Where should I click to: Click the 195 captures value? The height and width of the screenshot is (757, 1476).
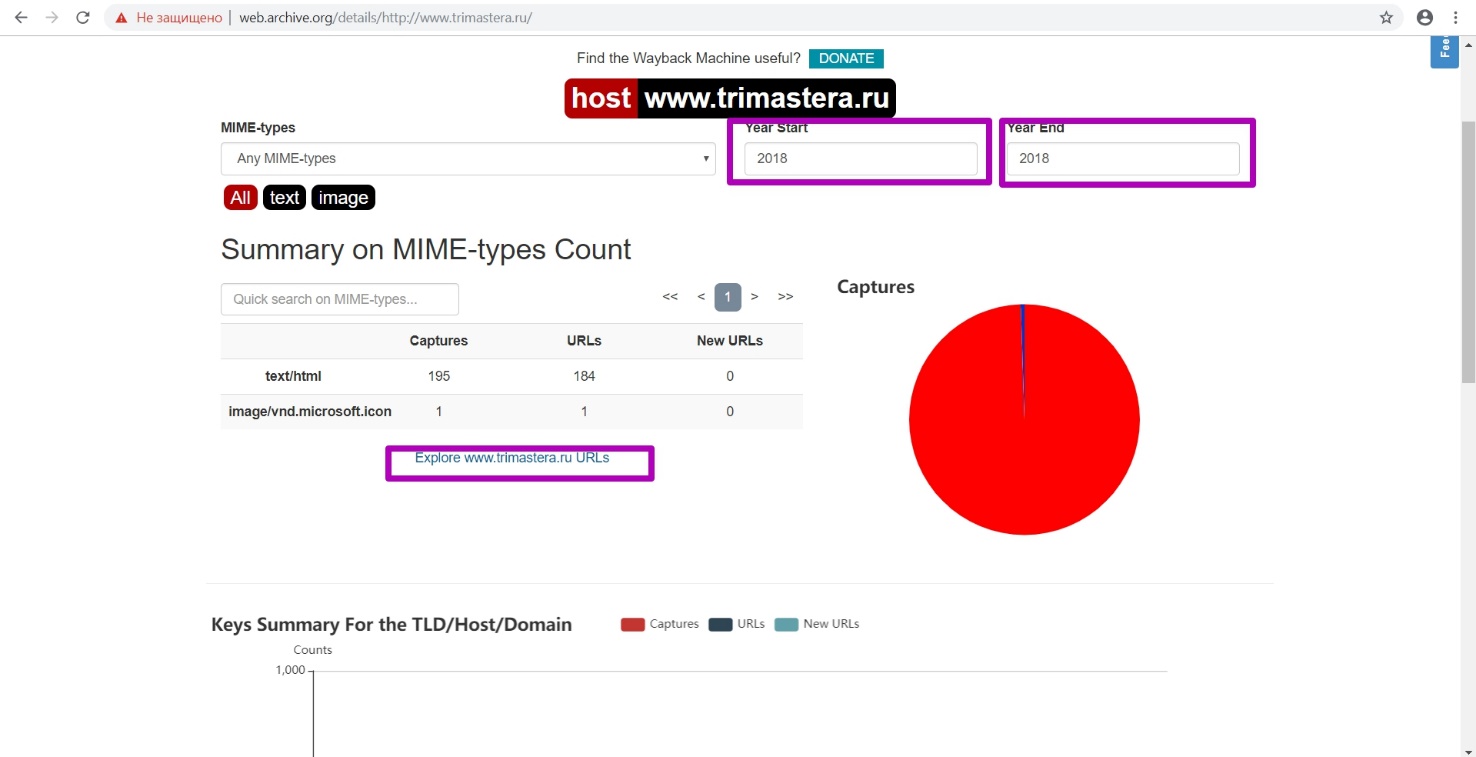pos(439,376)
